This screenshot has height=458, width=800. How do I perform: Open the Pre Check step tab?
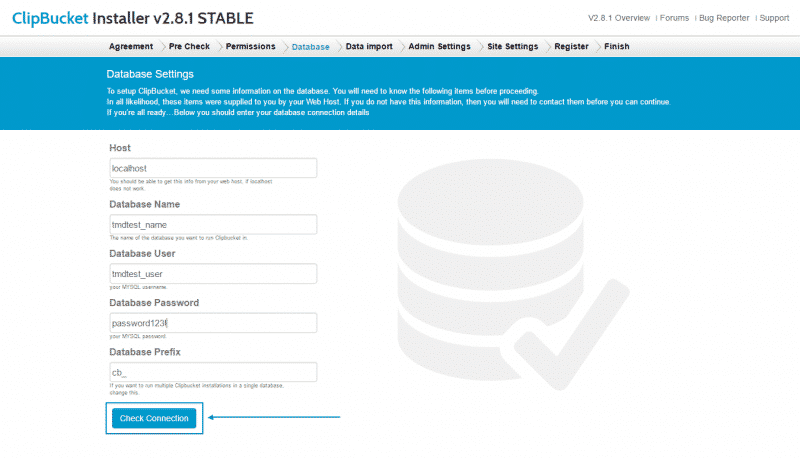(189, 46)
